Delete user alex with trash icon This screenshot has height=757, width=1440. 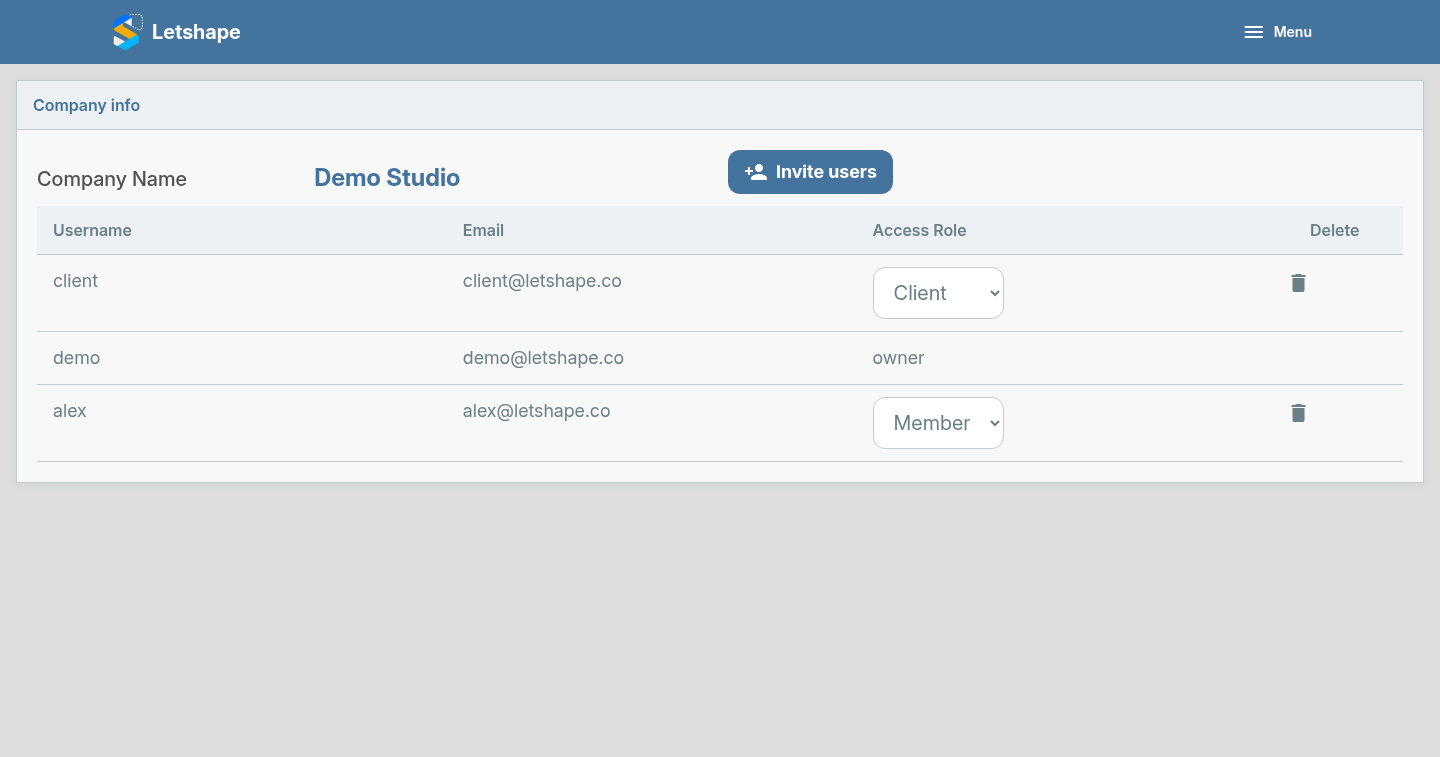[1298, 413]
